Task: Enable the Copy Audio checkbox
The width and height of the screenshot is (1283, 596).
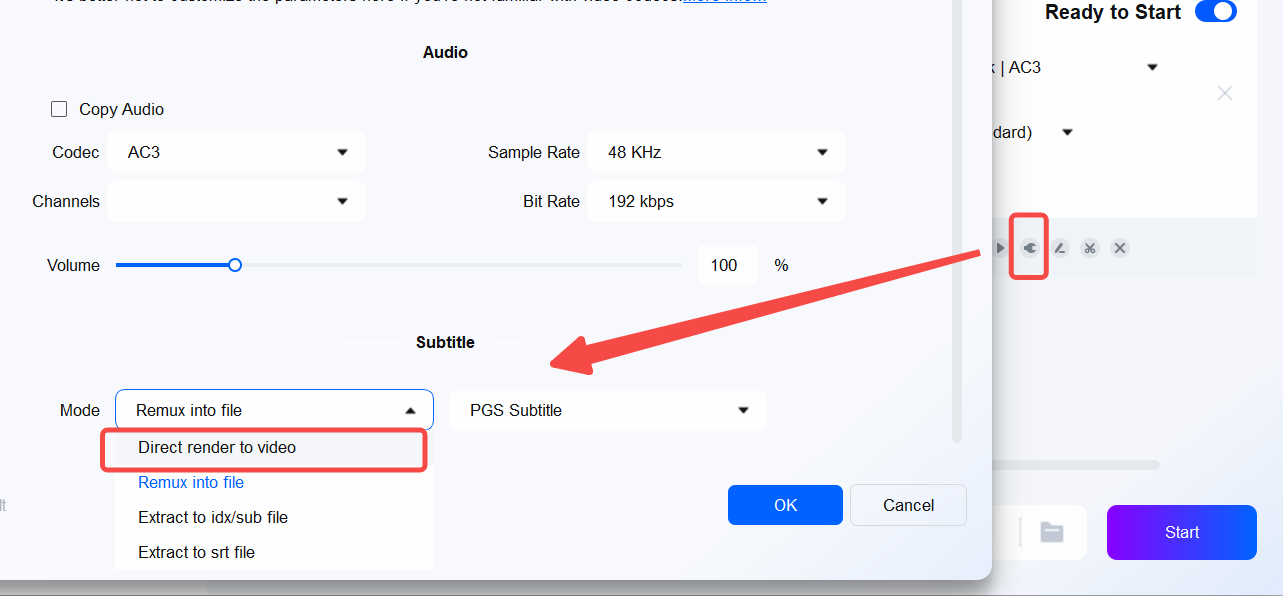Action: [x=59, y=109]
